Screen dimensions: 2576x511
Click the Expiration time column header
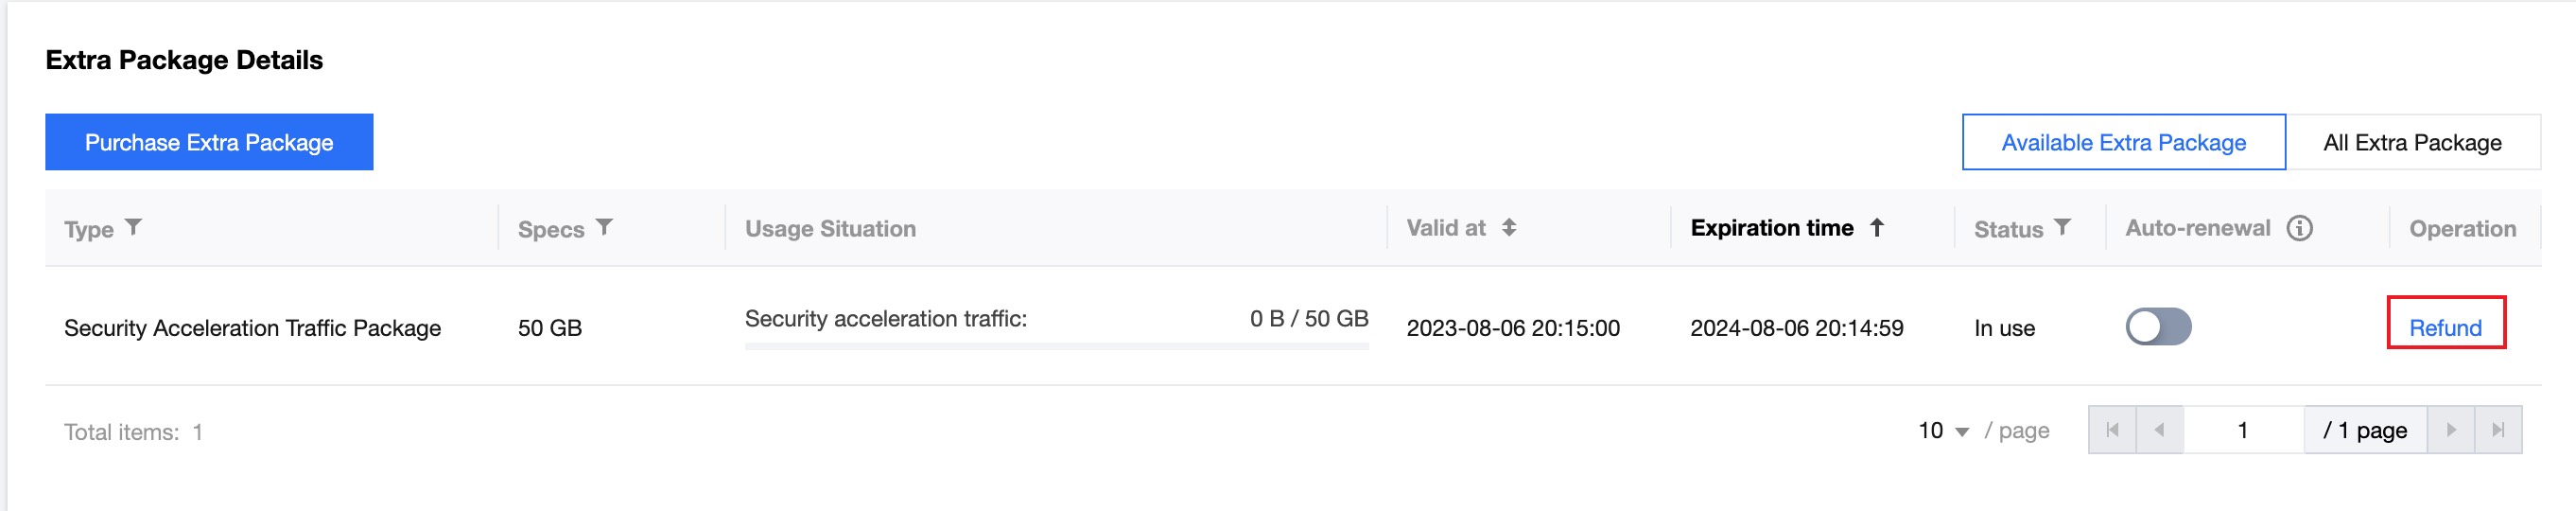[1771, 228]
